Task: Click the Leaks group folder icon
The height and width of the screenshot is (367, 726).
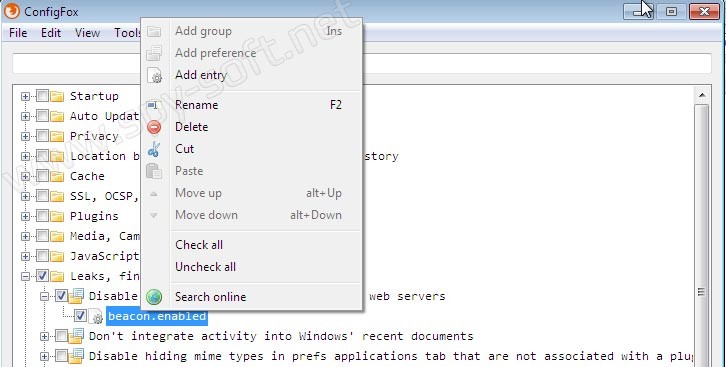Action: click(x=57, y=276)
